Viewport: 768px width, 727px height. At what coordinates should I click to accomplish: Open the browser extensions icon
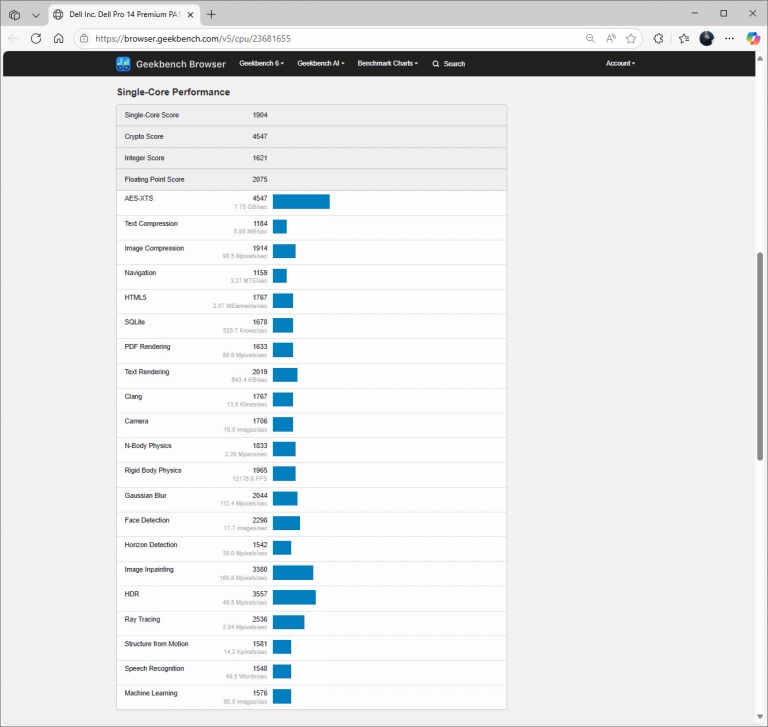coord(658,38)
